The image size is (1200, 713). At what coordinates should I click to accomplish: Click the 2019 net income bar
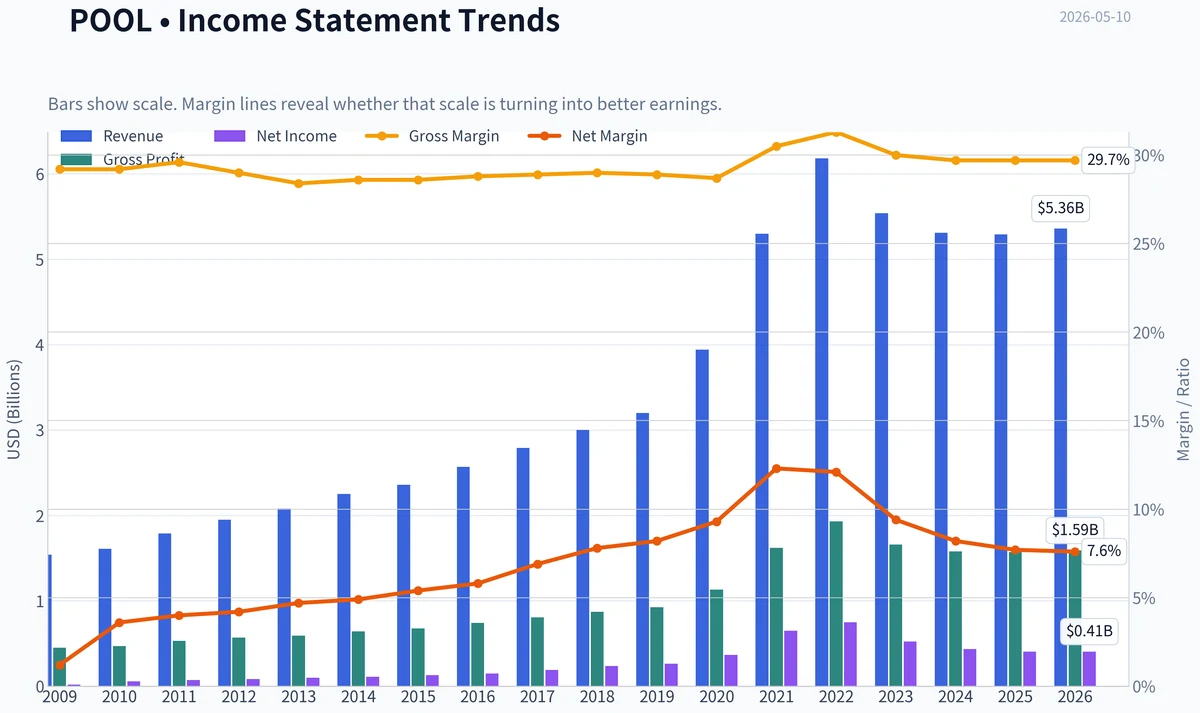coord(671,675)
